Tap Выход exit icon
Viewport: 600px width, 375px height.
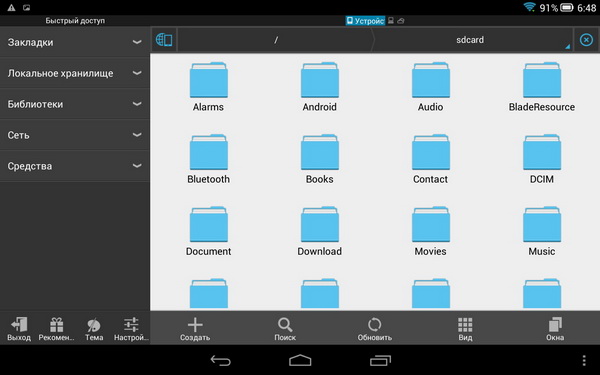pos(19,324)
